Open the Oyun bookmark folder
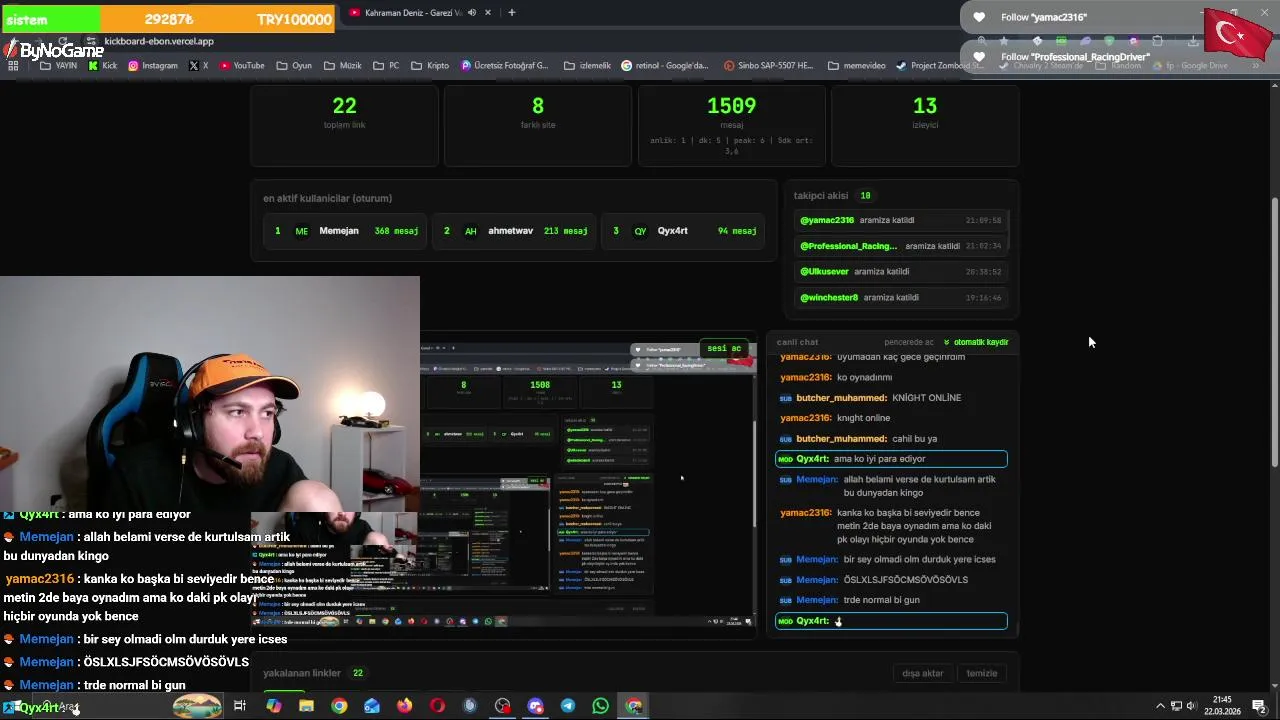 coord(294,66)
